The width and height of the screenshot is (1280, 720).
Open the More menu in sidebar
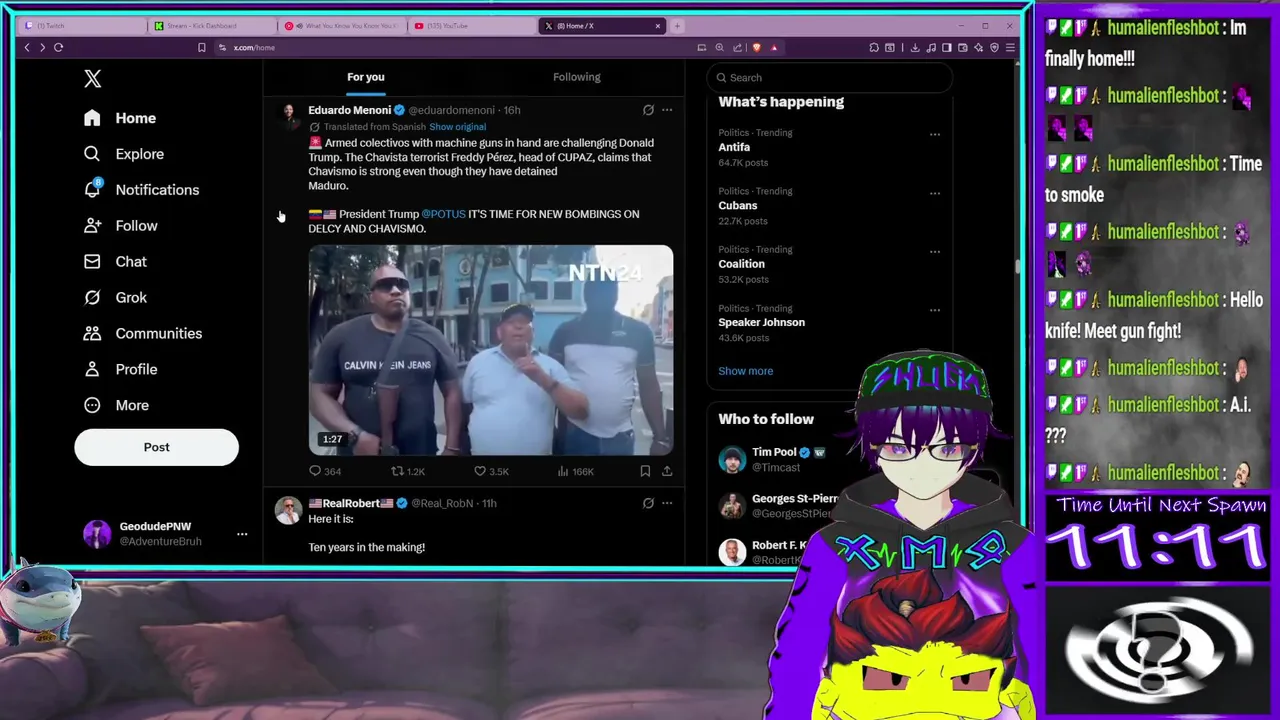point(116,406)
